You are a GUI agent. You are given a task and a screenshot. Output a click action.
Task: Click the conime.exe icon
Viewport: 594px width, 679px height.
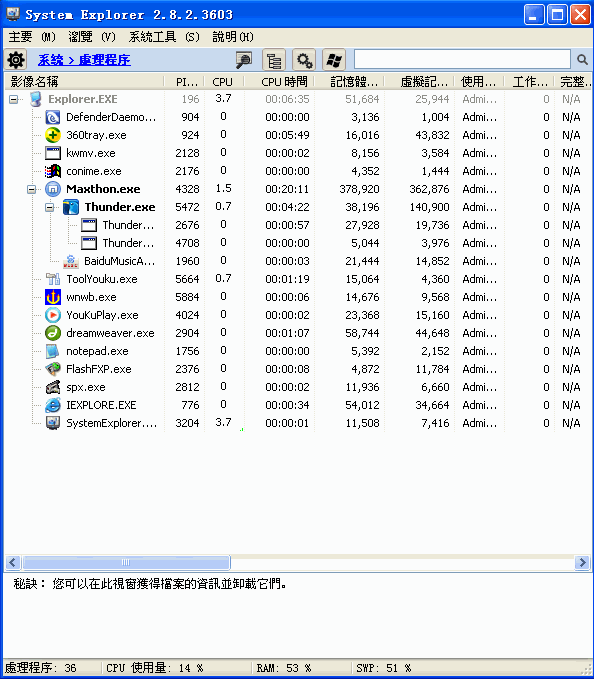pos(53,171)
